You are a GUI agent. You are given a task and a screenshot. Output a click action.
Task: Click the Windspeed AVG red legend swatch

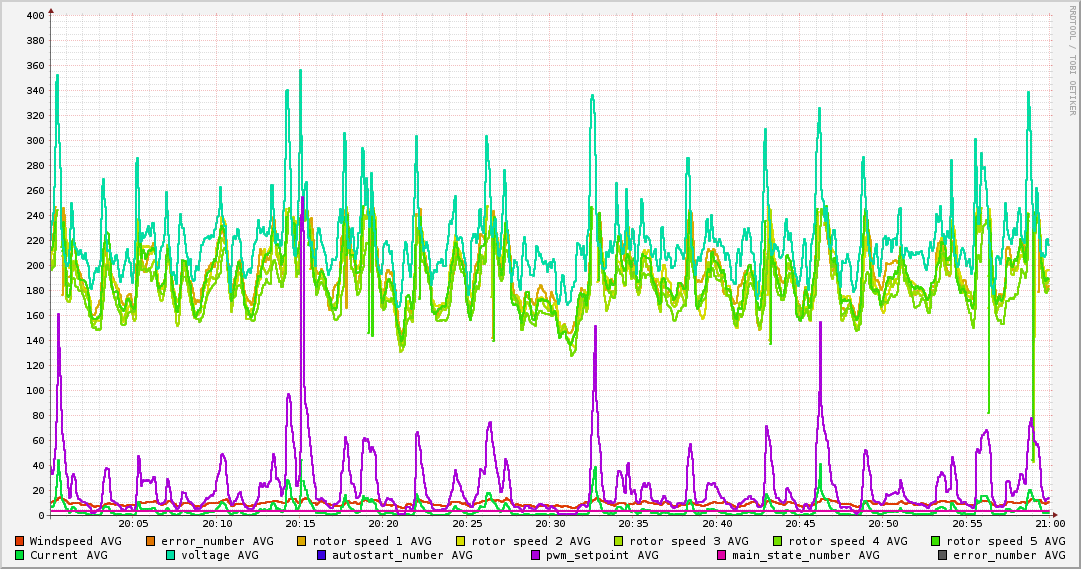(20, 541)
